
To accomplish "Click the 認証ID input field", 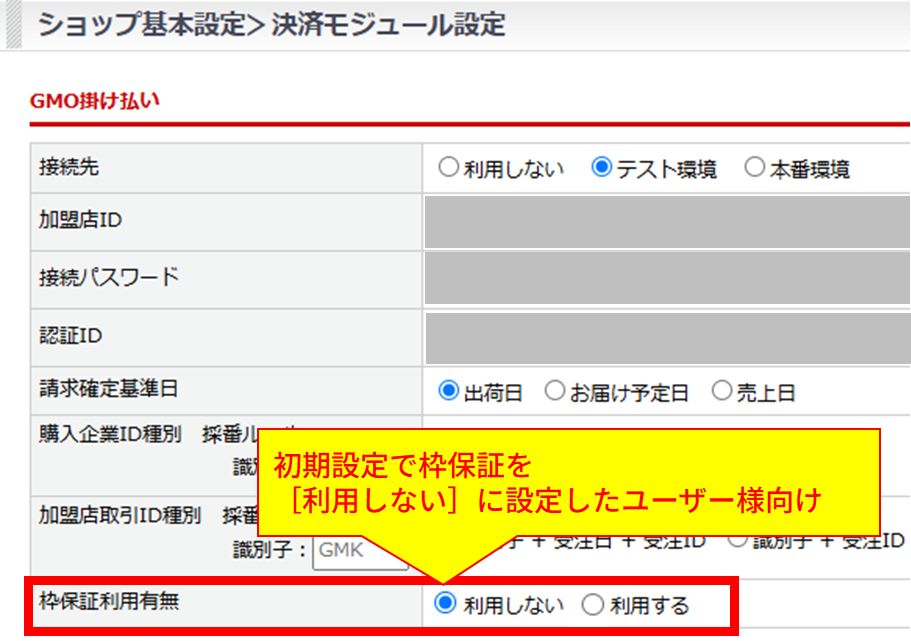I will pyautogui.click(x=668, y=338).
